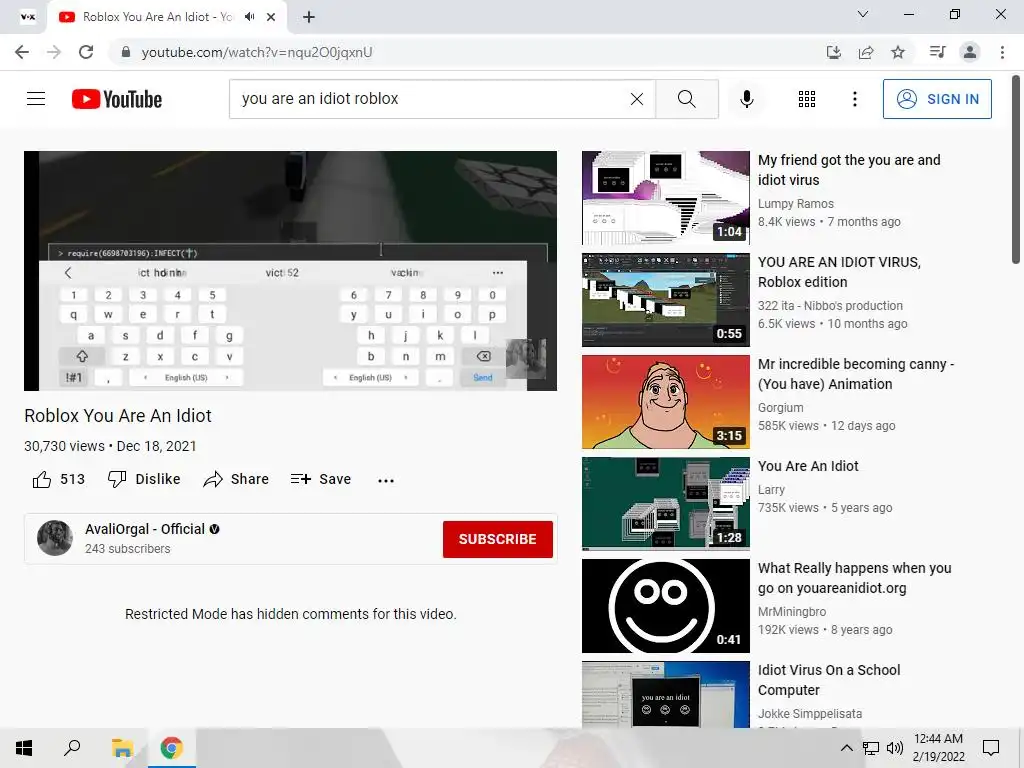Install app via address bar icon
The width and height of the screenshot is (1024, 768).
pos(833,52)
